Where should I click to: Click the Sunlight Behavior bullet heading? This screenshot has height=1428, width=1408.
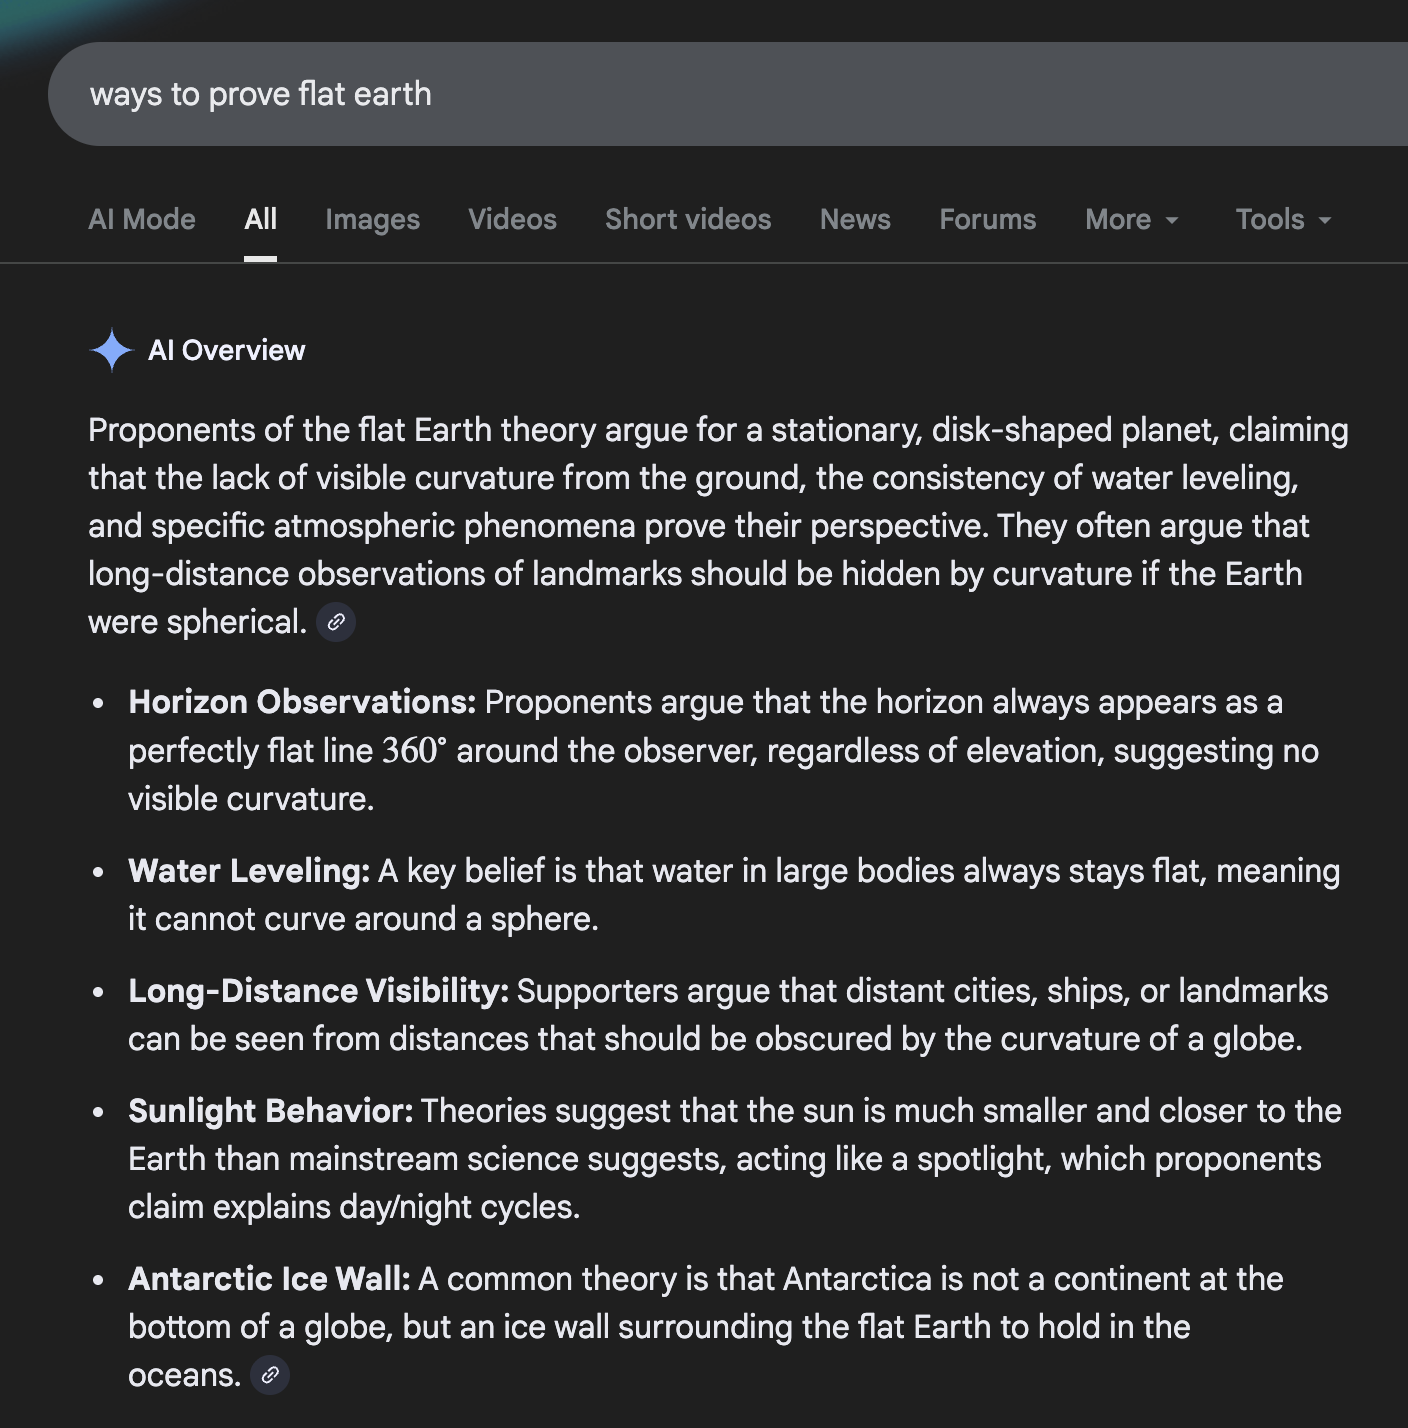point(270,1111)
